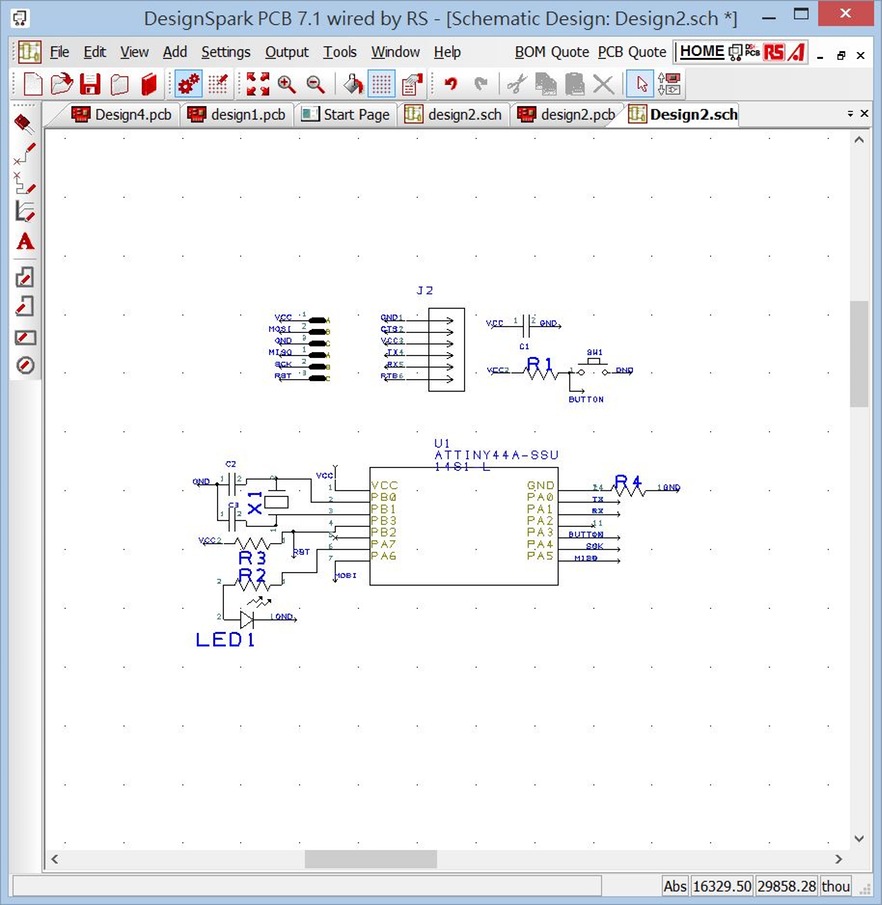Select the Add Circle tool
This screenshot has height=905, width=882.
click(x=25, y=365)
